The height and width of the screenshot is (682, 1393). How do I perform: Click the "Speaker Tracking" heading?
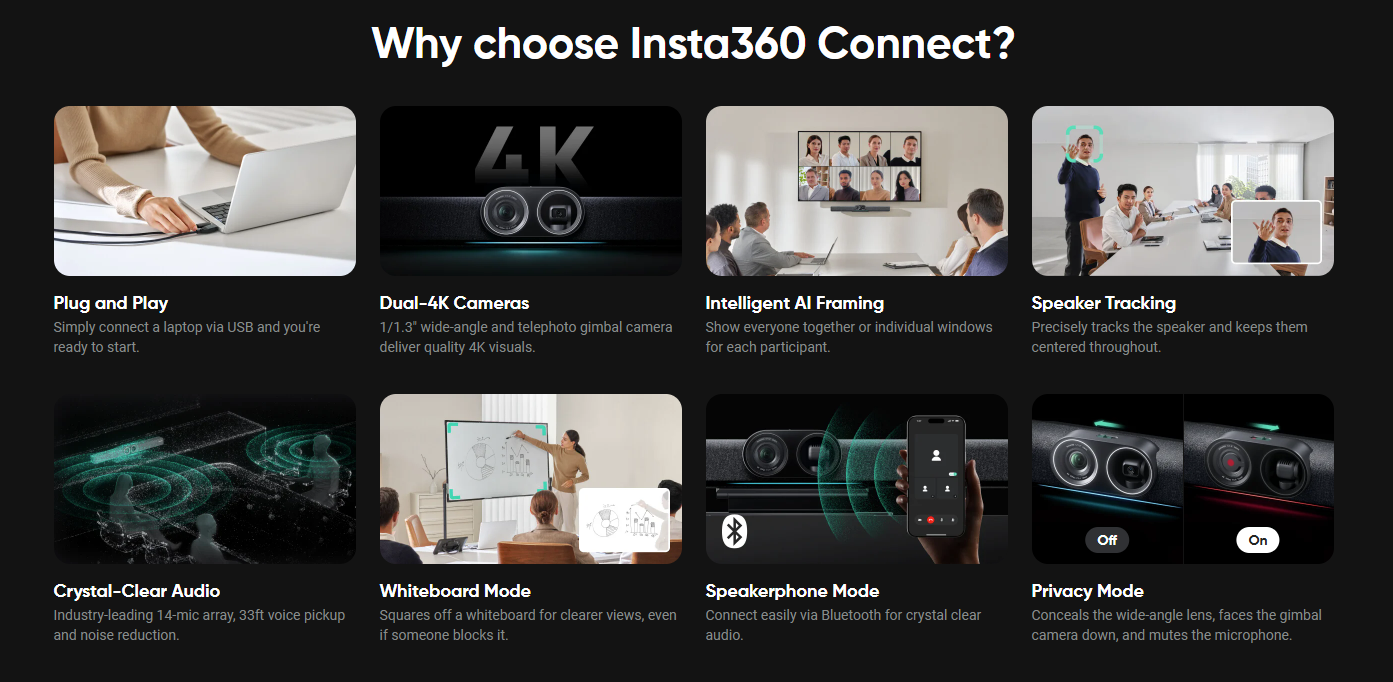pos(1104,303)
